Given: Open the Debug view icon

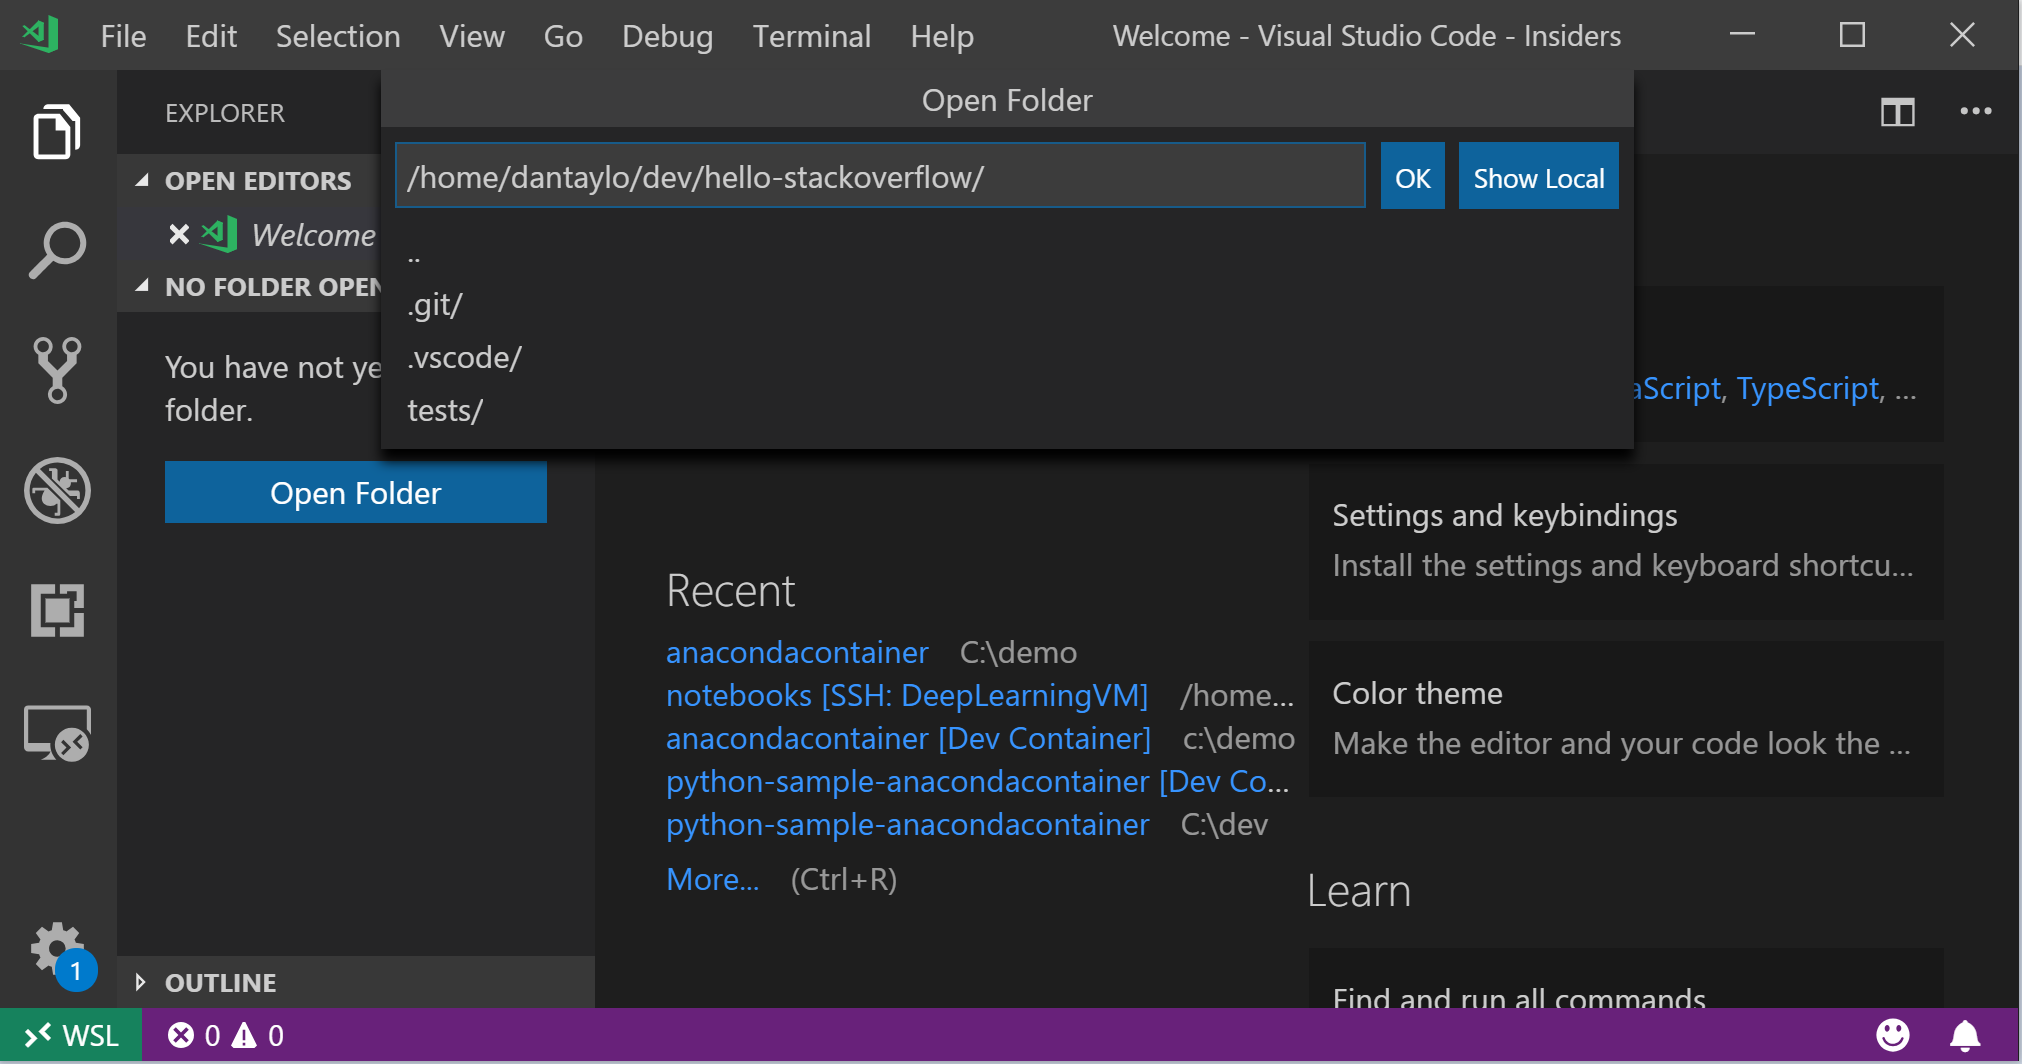Looking at the screenshot, I should point(57,490).
